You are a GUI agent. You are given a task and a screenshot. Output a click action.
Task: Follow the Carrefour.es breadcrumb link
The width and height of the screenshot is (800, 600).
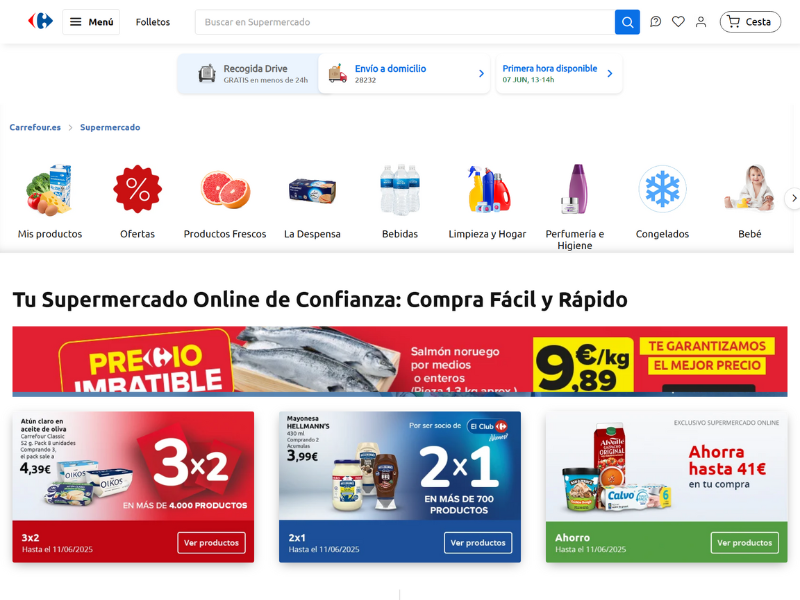pyautogui.click(x=35, y=127)
